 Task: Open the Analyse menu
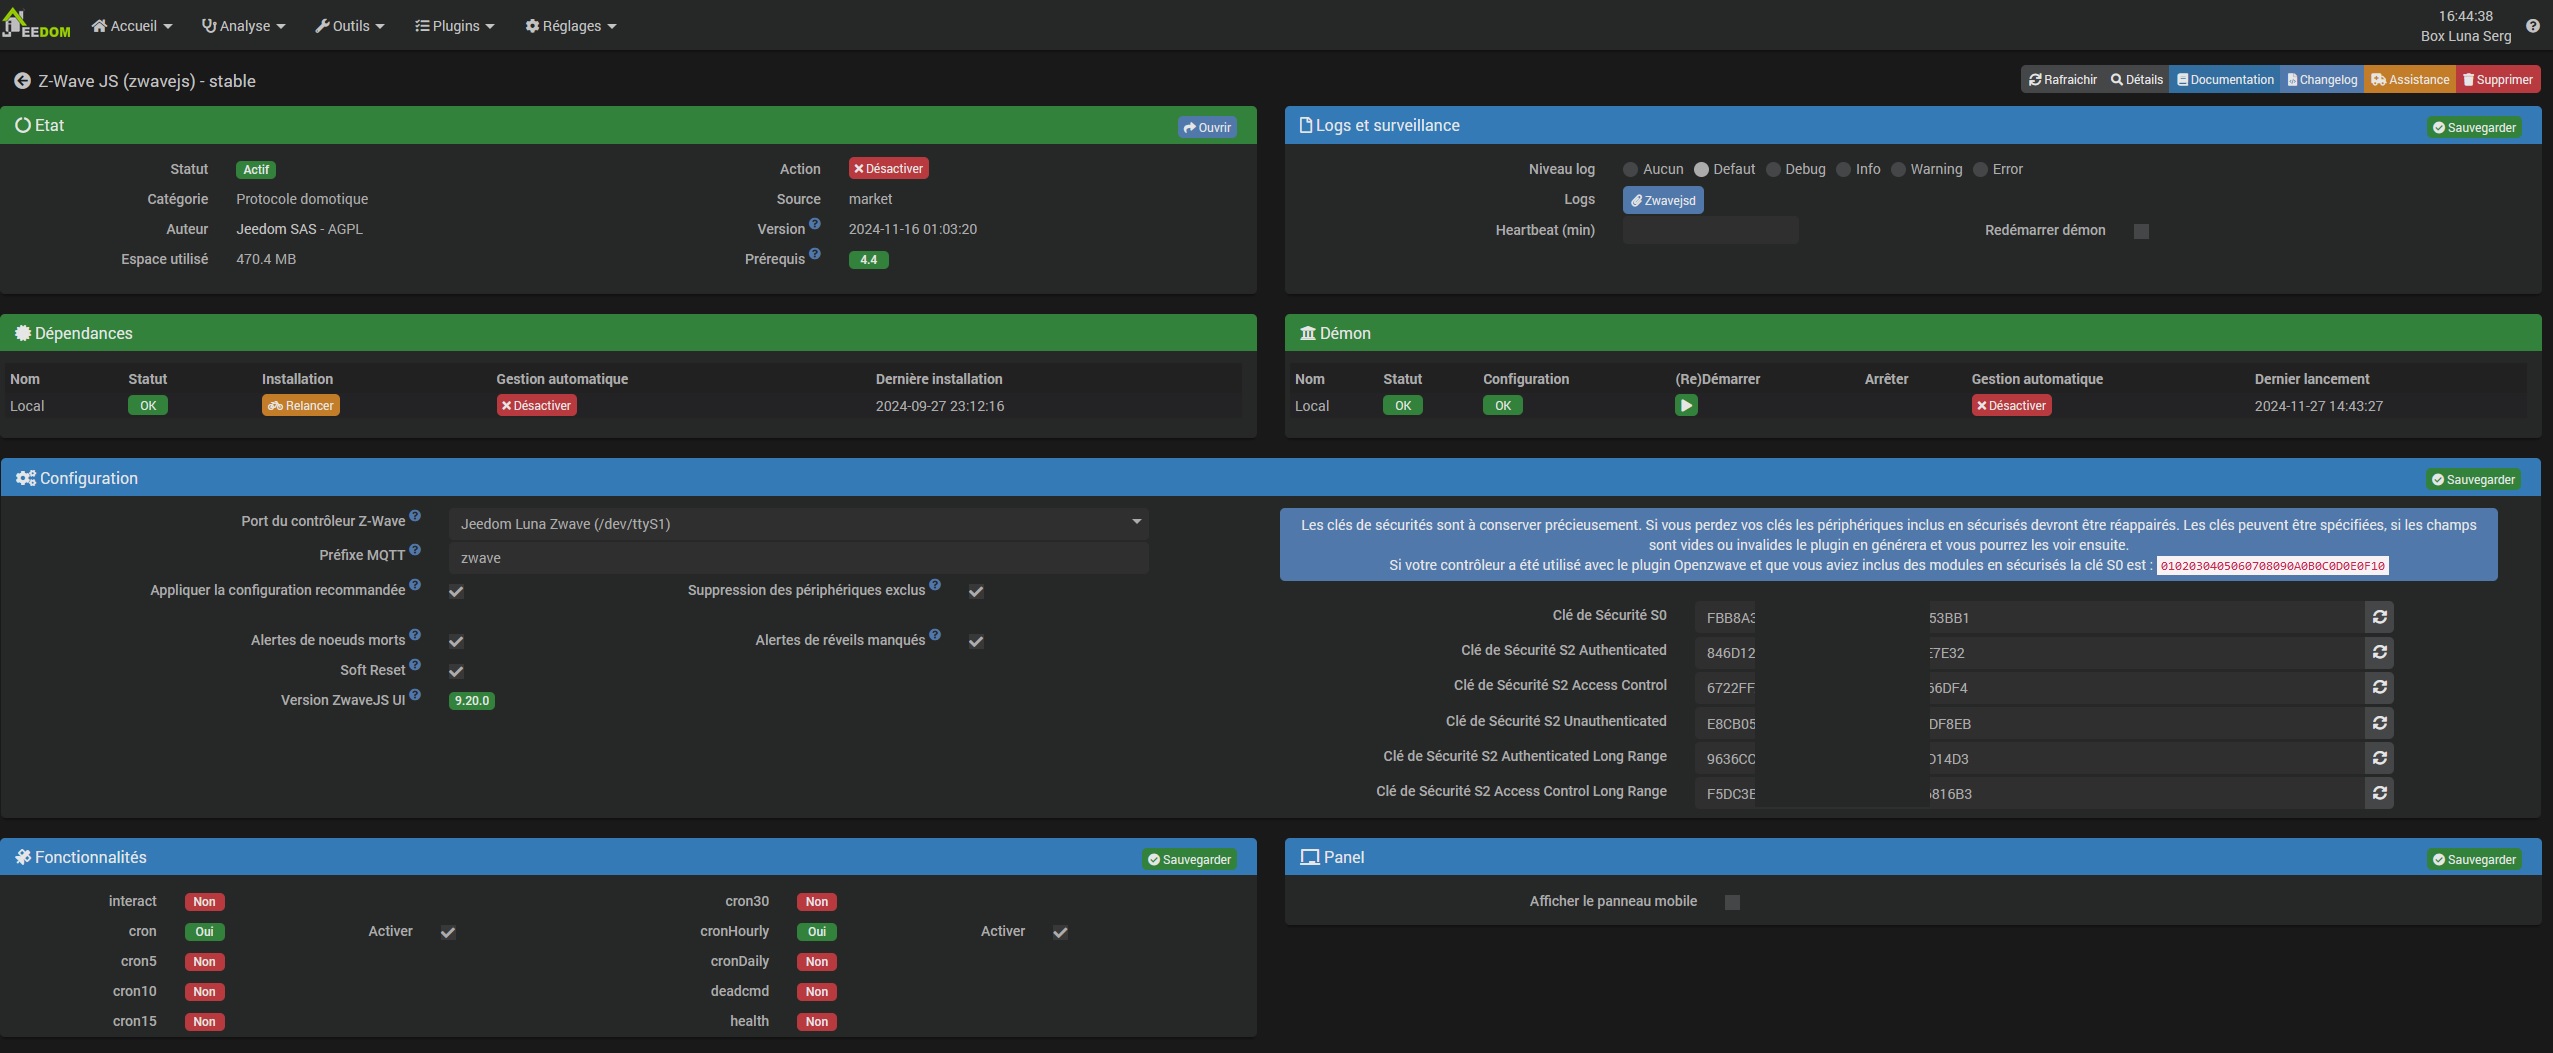(x=244, y=26)
